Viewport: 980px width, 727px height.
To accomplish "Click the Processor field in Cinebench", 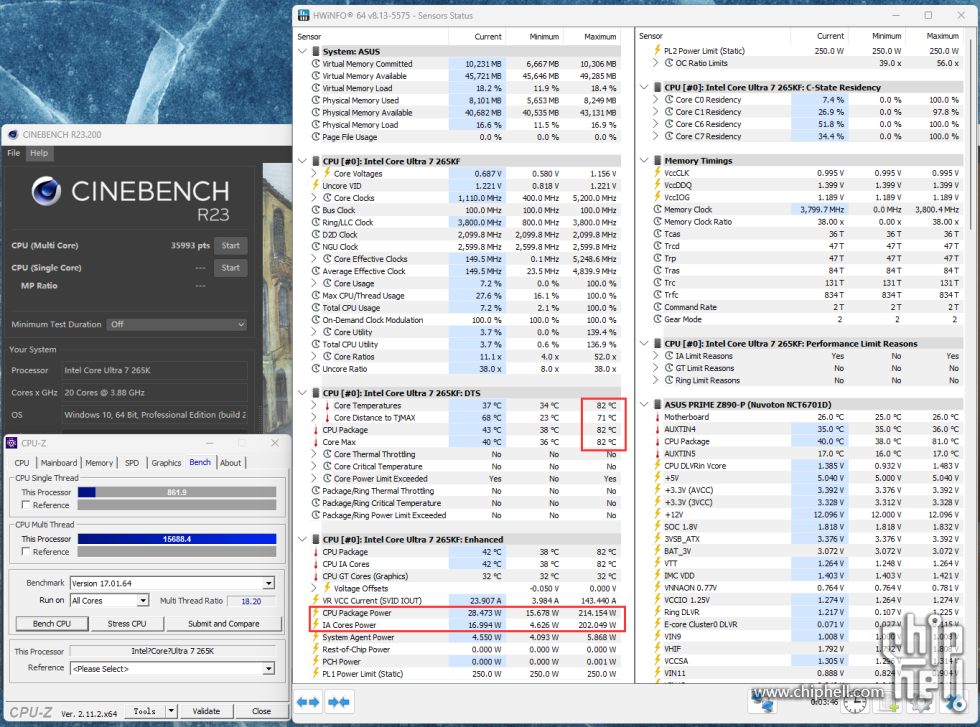I will pyautogui.click(x=155, y=370).
